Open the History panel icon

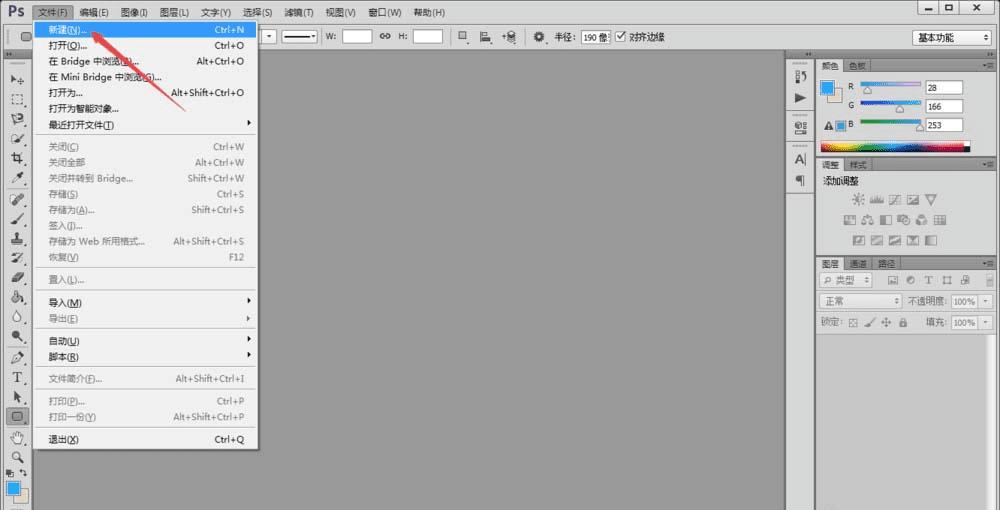coord(800,76)
